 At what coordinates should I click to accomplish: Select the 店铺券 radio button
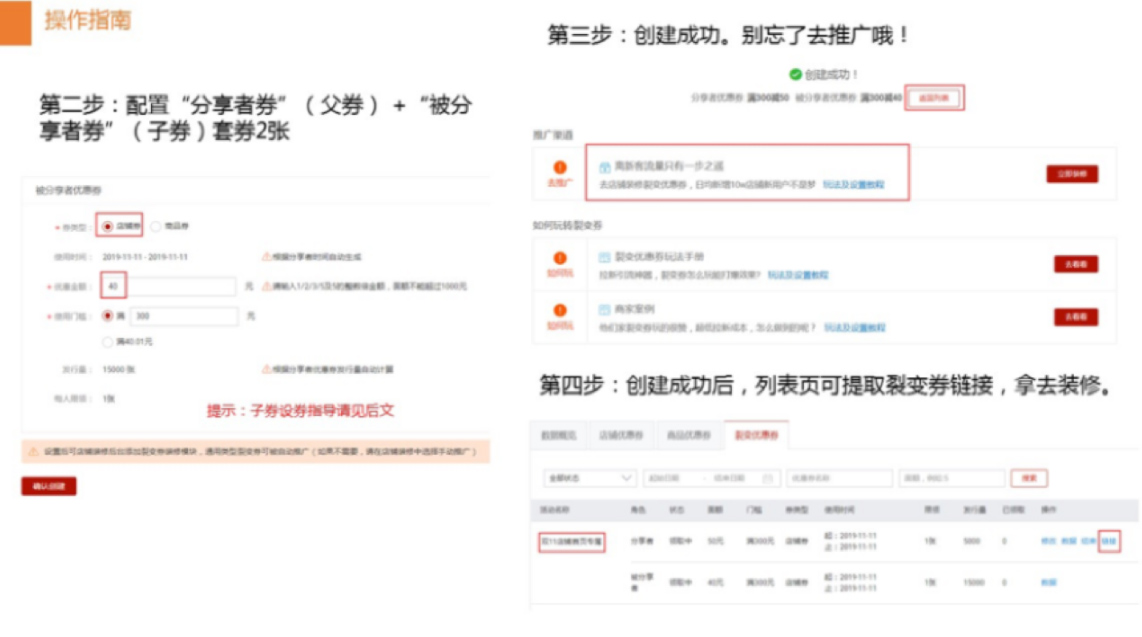105,225
